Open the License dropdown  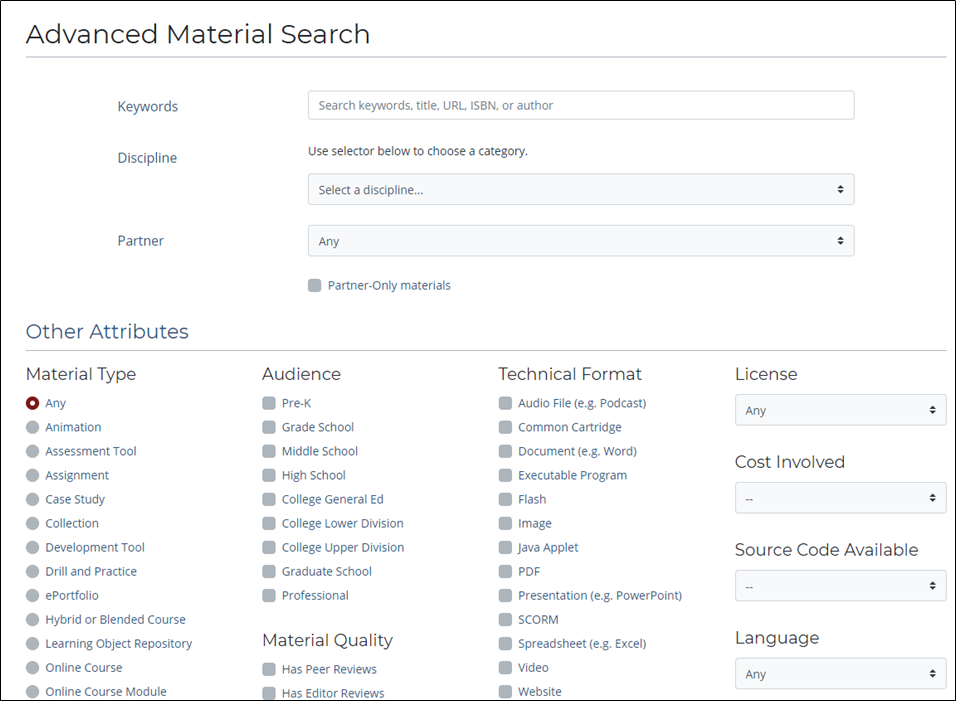pos(840,410)
